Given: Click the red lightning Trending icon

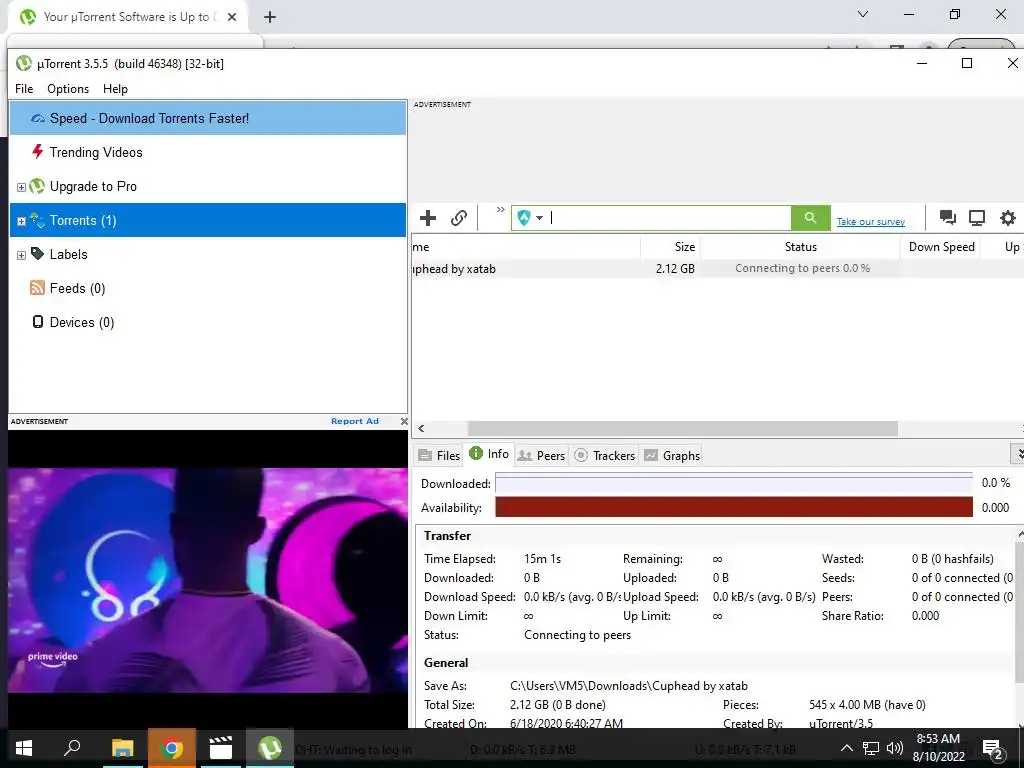Looking at the screenshot, I should click(x=38, y=152).
